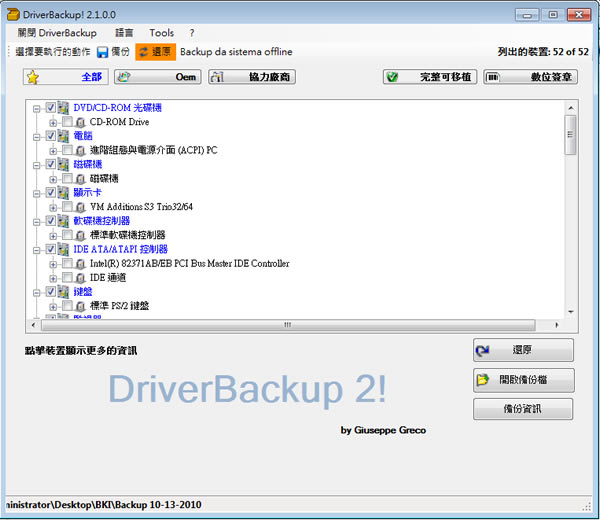Collapse the 磁碟機 category node
This screenshot has width=600, height=520.
point(36,166)
